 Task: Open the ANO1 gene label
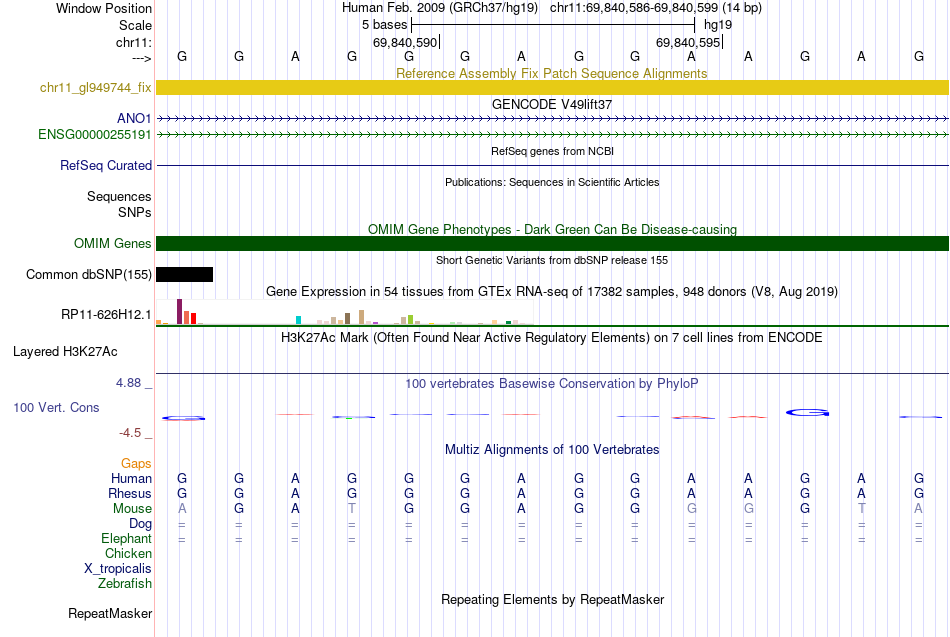click(134, 118)
